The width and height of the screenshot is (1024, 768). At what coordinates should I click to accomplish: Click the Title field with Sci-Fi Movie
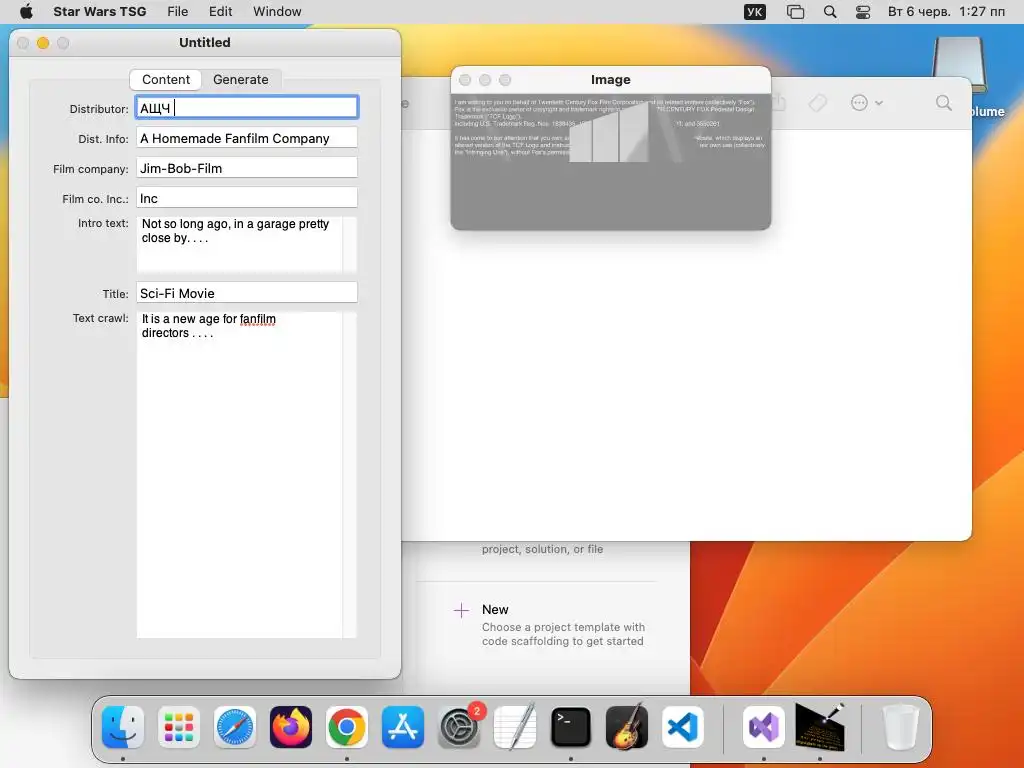click(x=247, y=293)
